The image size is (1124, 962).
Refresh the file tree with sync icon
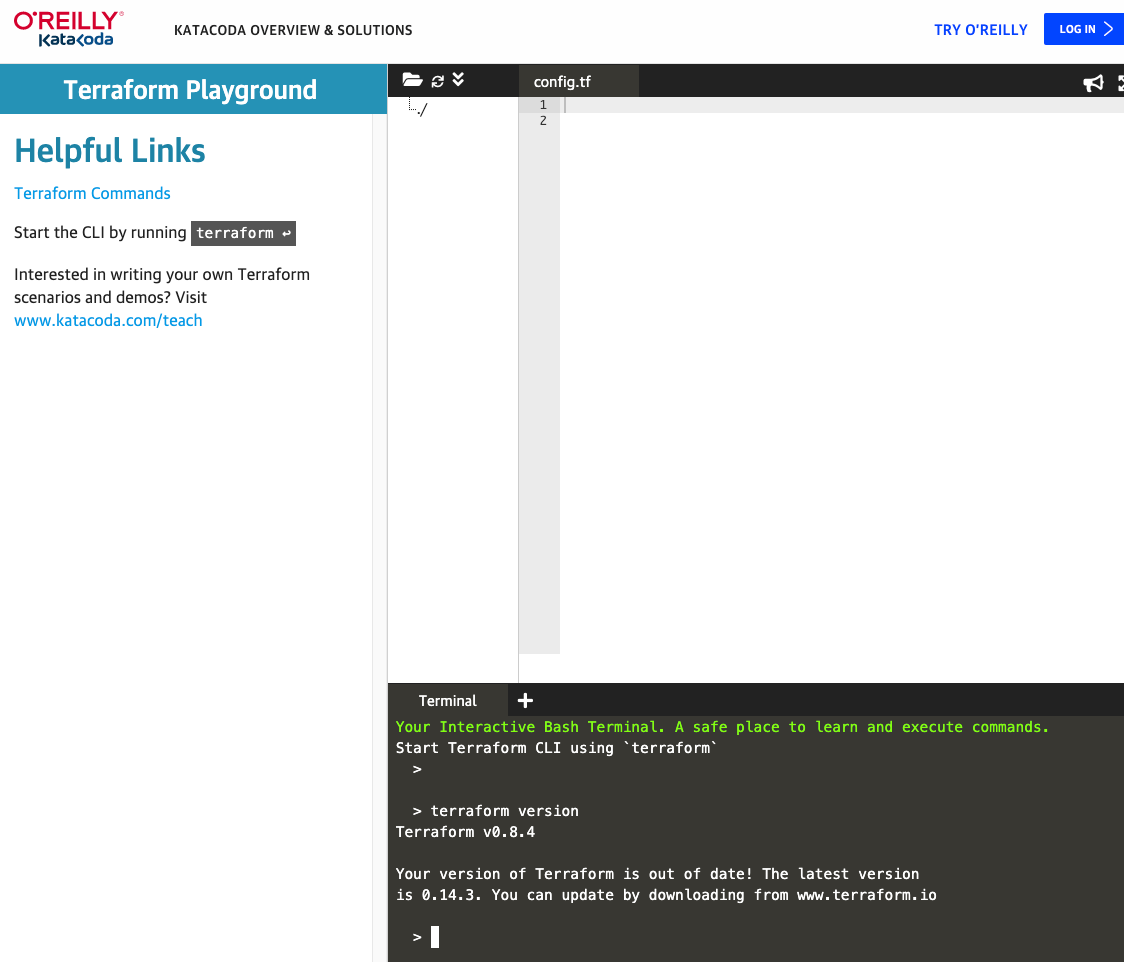(437, 81)
